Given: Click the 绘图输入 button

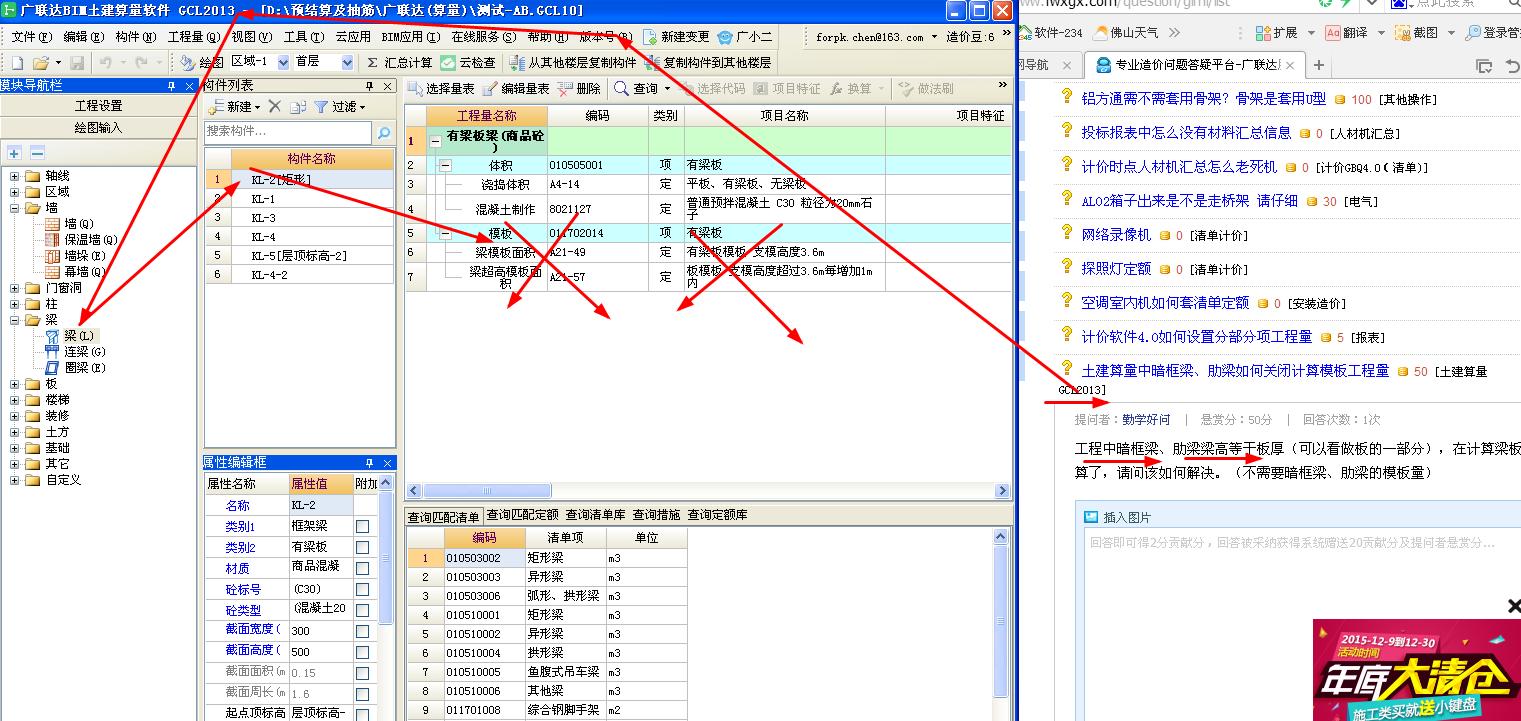Looking at the screenshot, I should 98,128.
